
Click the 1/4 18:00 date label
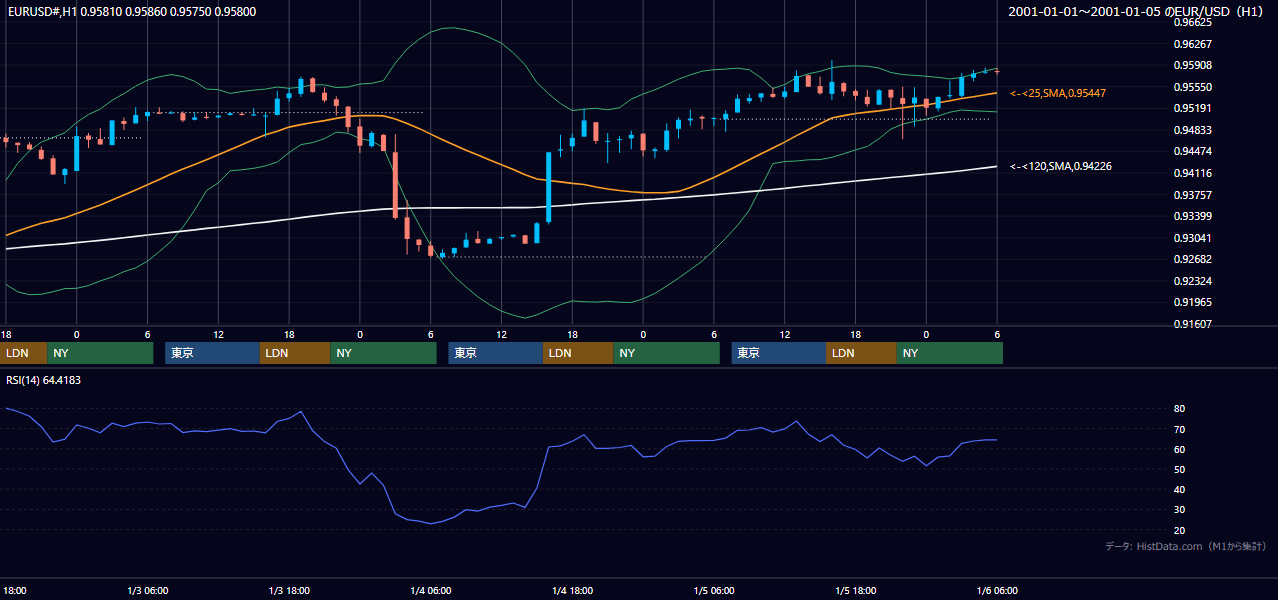click(572, 590)
